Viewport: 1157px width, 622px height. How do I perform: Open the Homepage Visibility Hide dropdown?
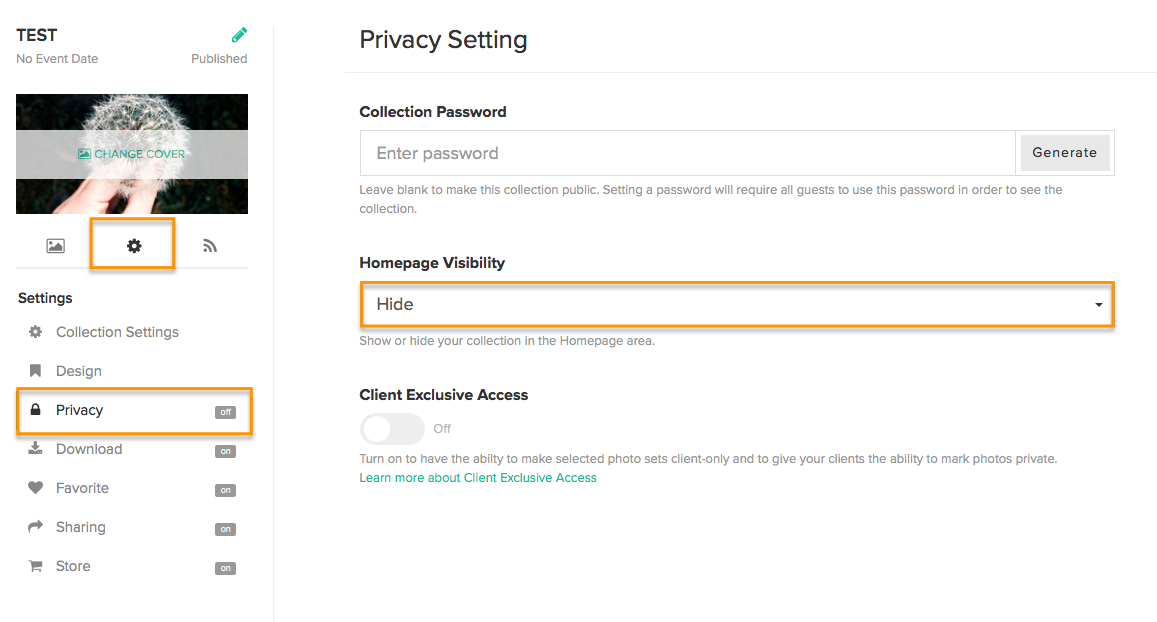[737, 304]
